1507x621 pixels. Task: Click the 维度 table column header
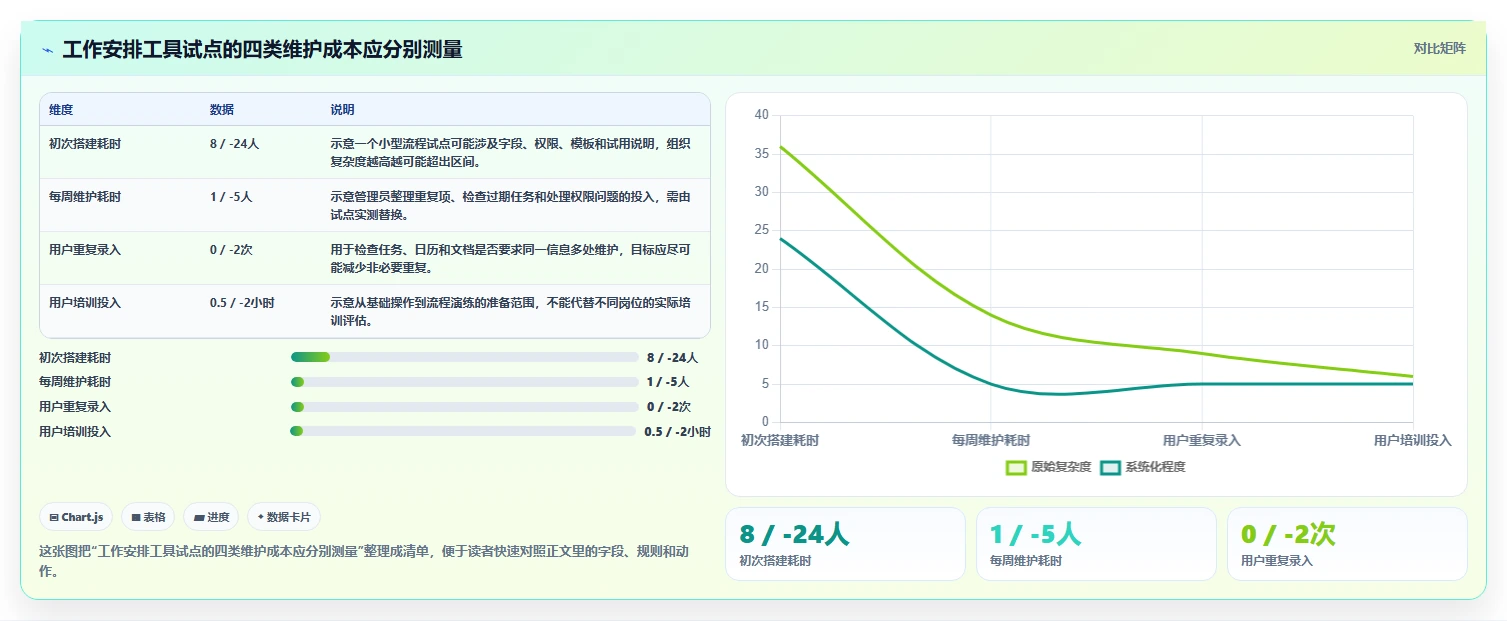pyautogui.click(x=61, y=110)
